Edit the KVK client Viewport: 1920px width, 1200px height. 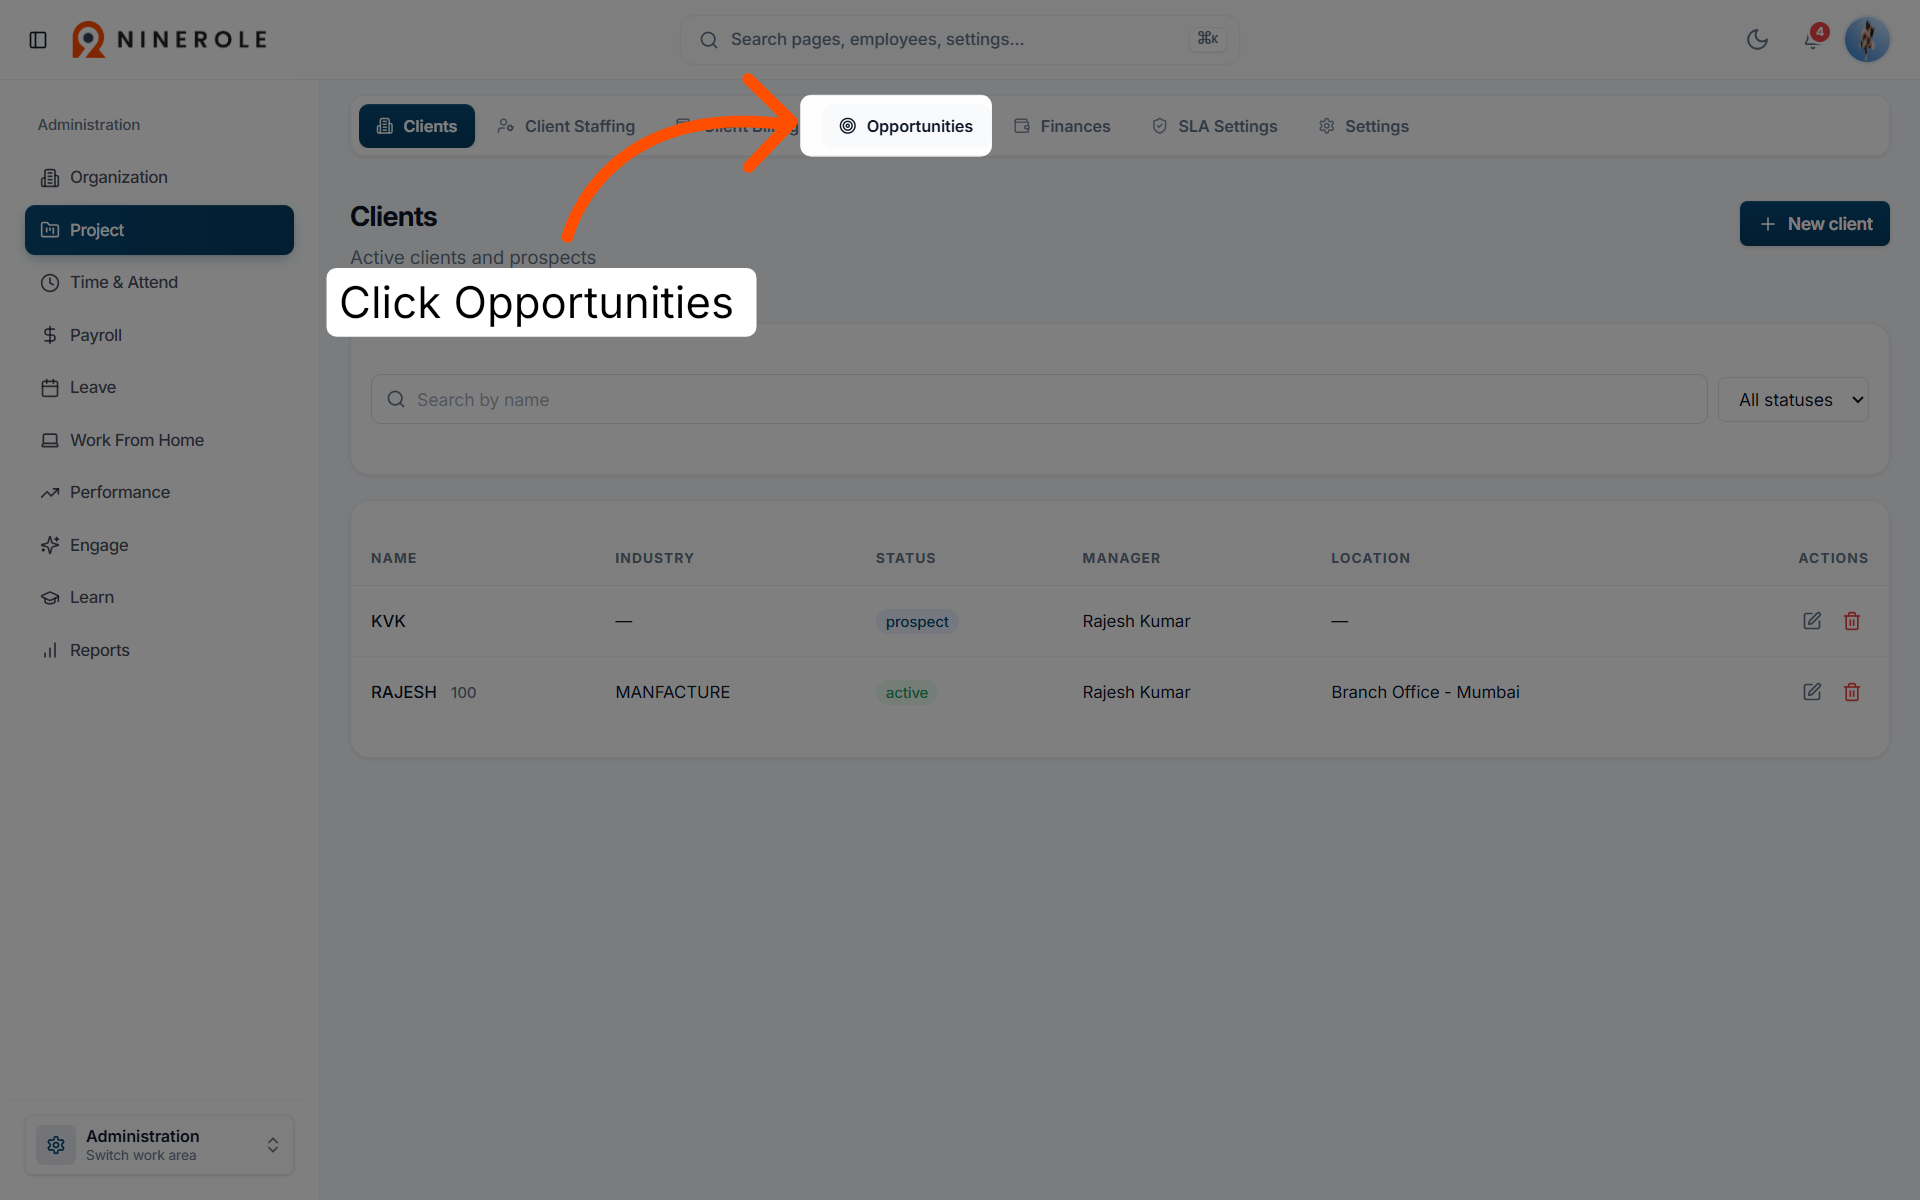point(1812,621)
